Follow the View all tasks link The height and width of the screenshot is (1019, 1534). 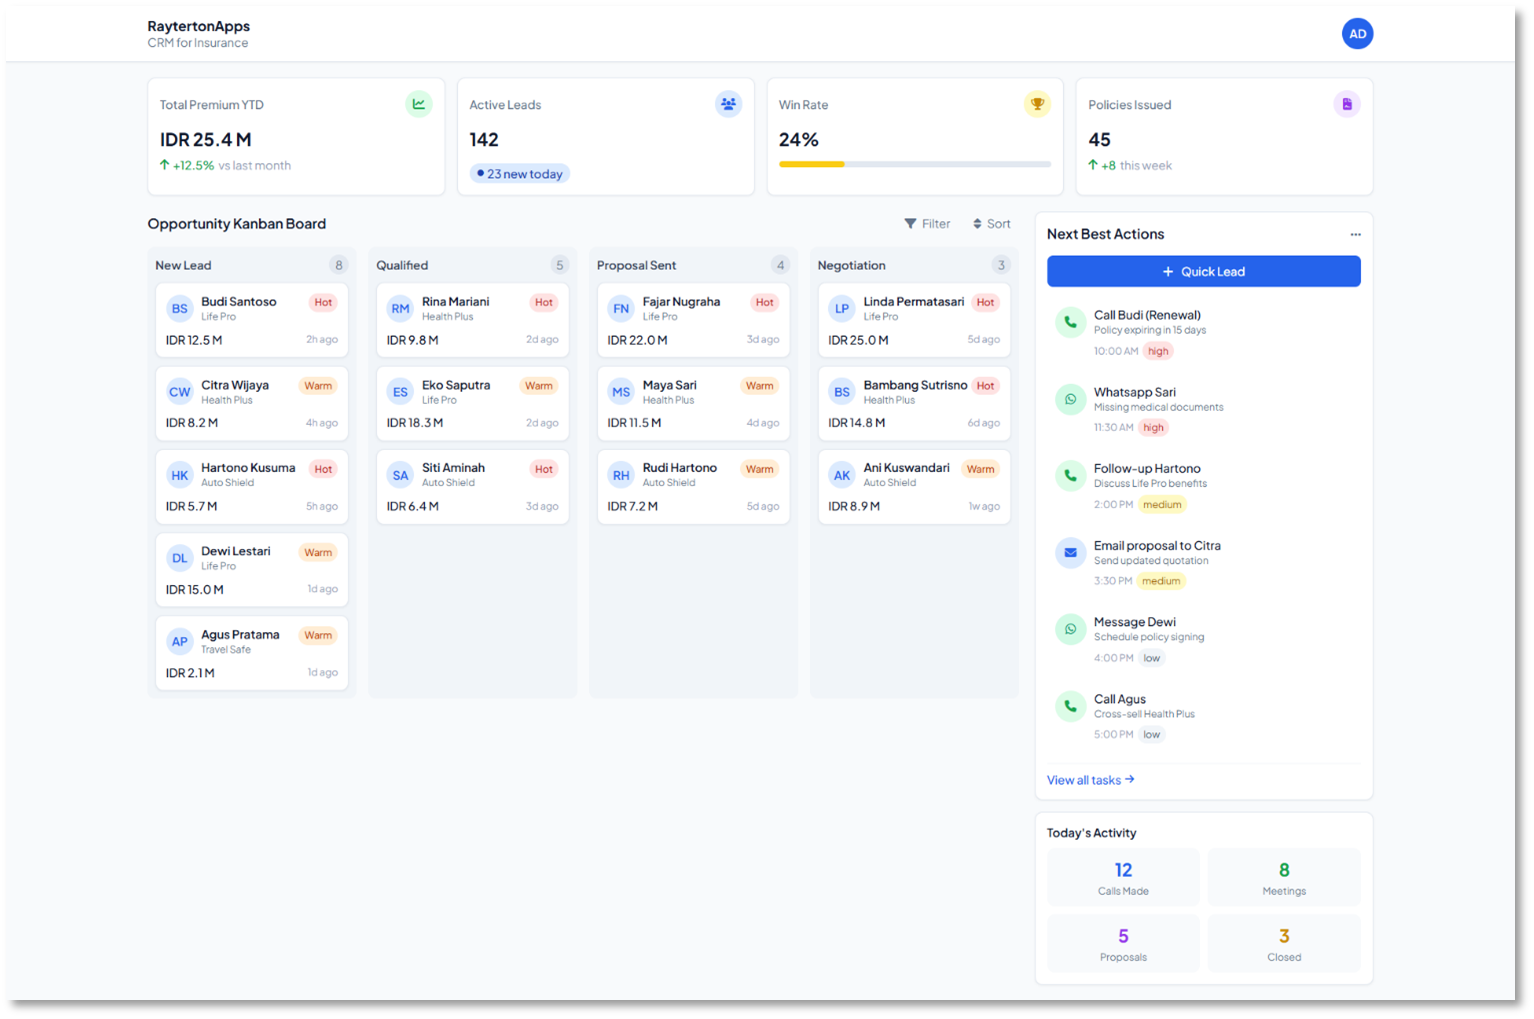pos(1090,780)
